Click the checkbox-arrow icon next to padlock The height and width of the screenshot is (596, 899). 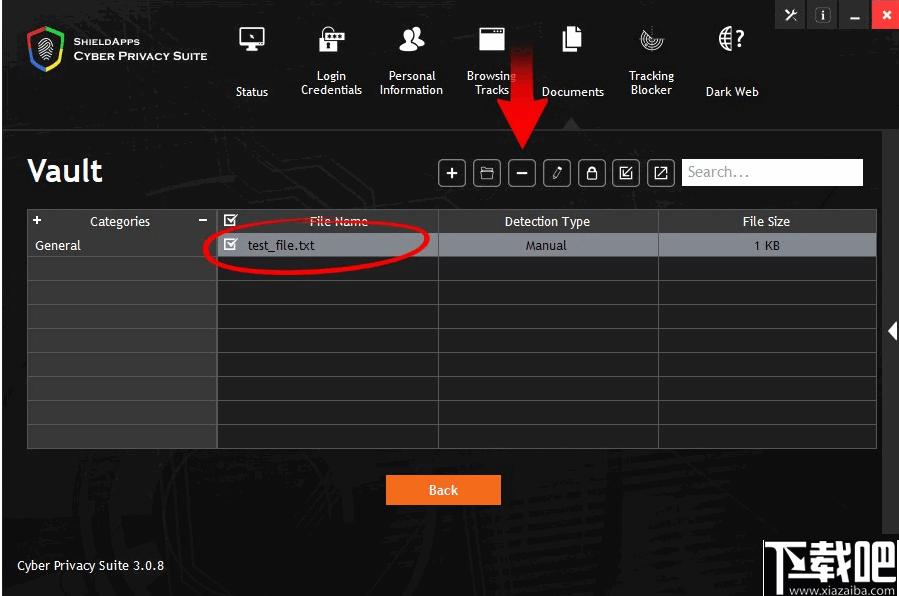[626, 172]
